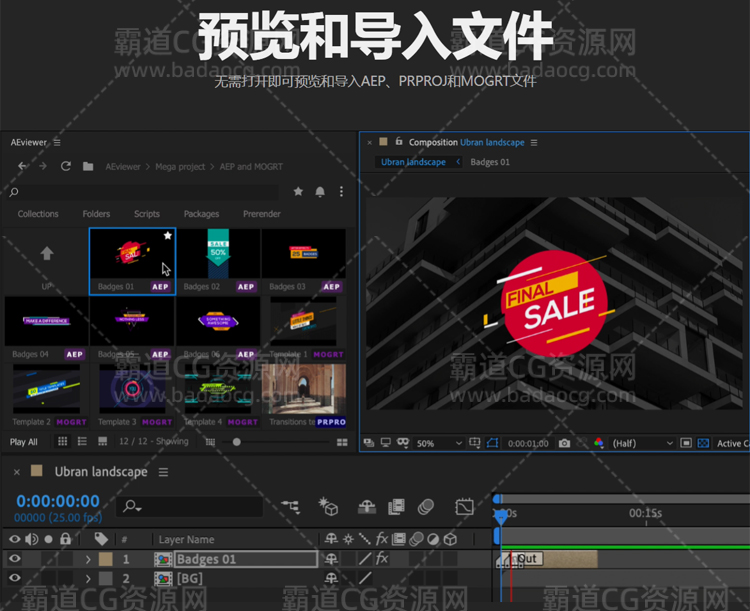Viewport: 750px width, 611px height.
Task: Click the AEviewer forward arrow
Action: 43,166
